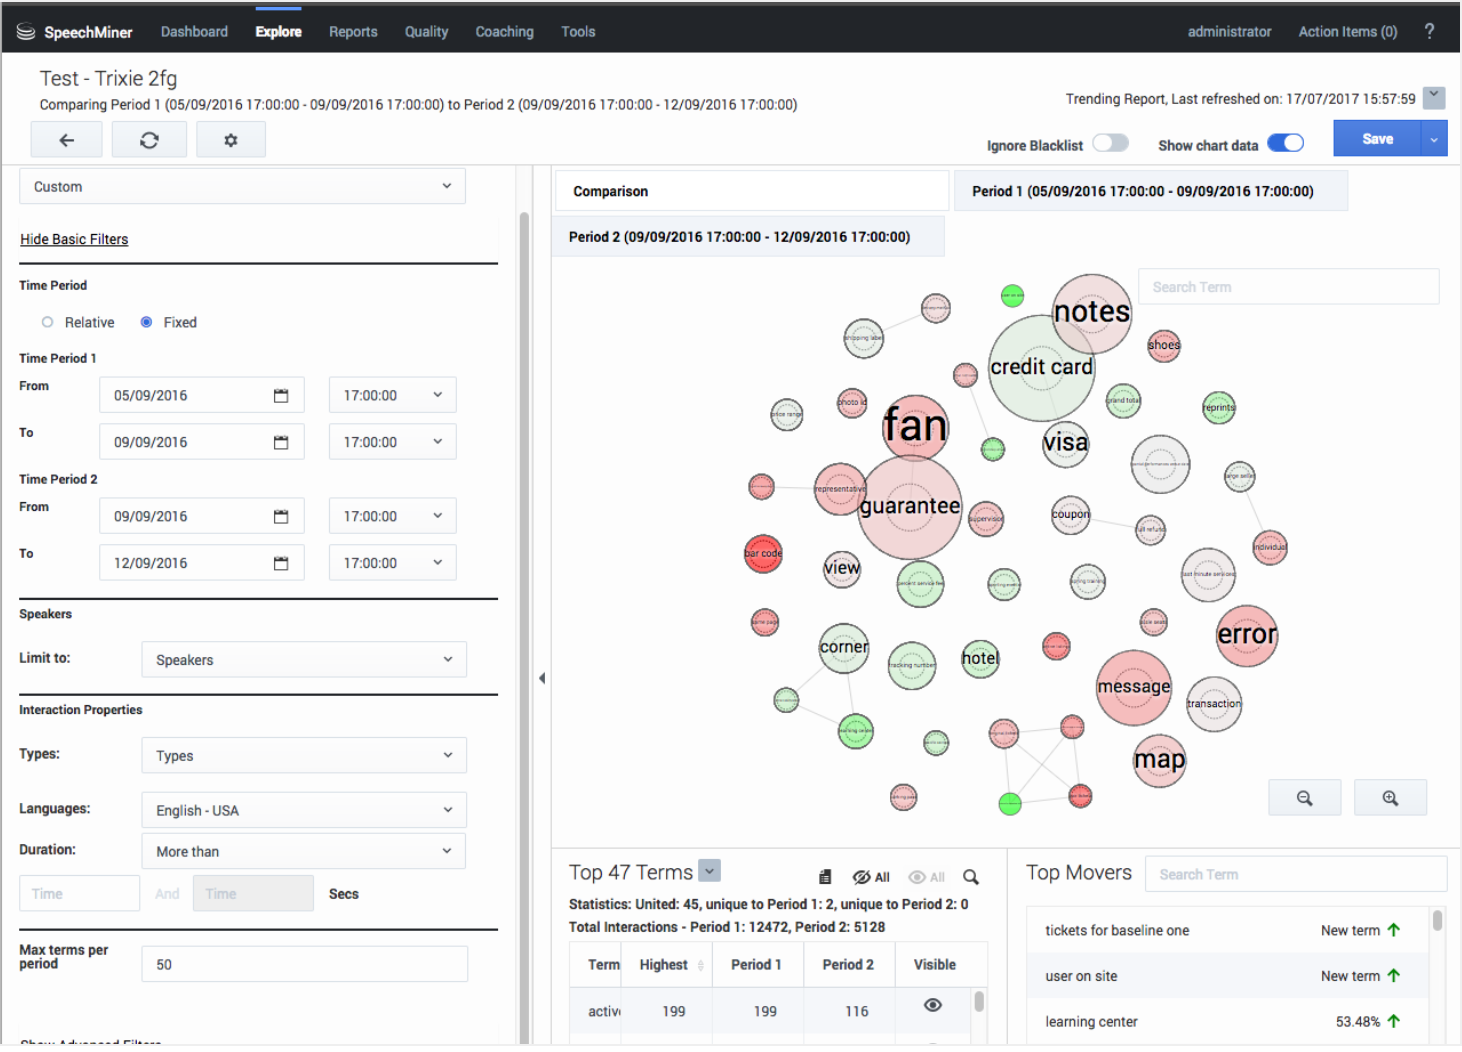This screenshot has width=1462, height=1052.
Task: Click the Top Movers list scrollbar
Action: 1437,920
